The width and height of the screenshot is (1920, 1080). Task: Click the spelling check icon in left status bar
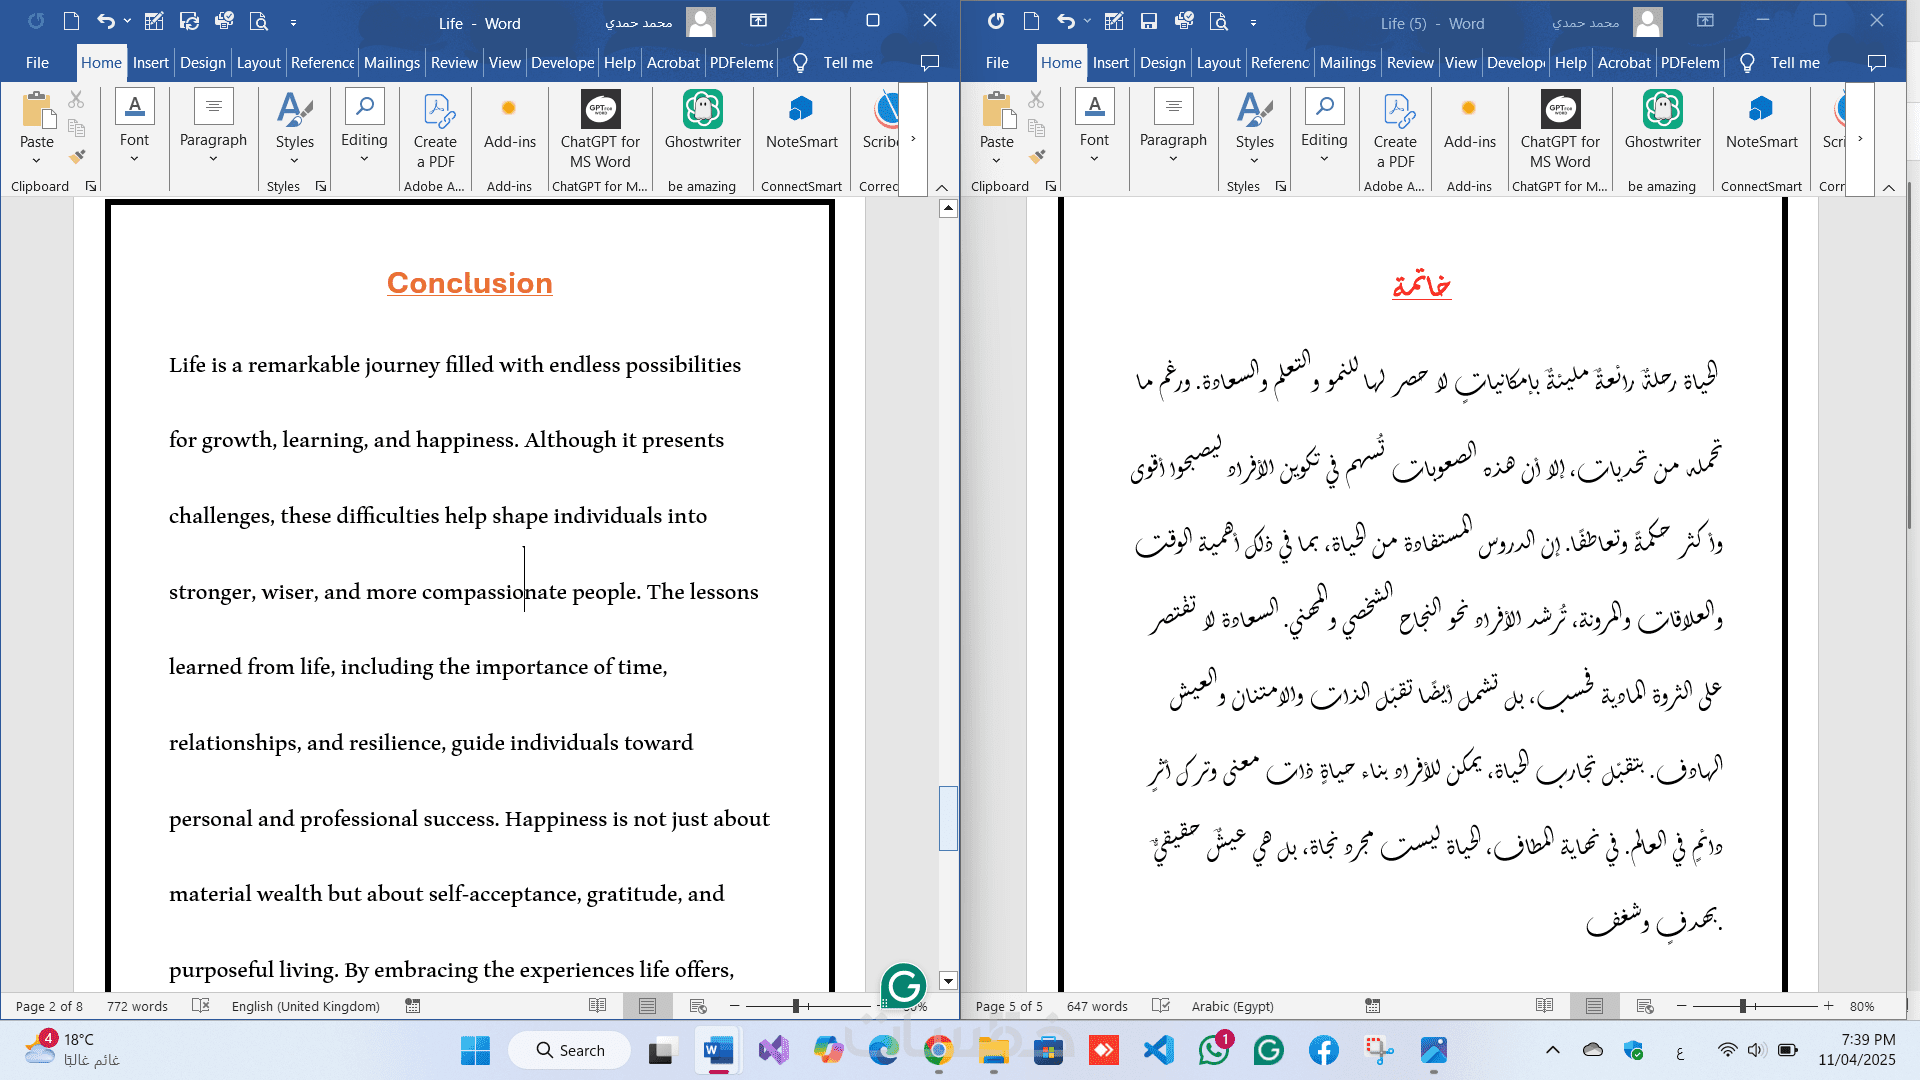(201, 1006)
